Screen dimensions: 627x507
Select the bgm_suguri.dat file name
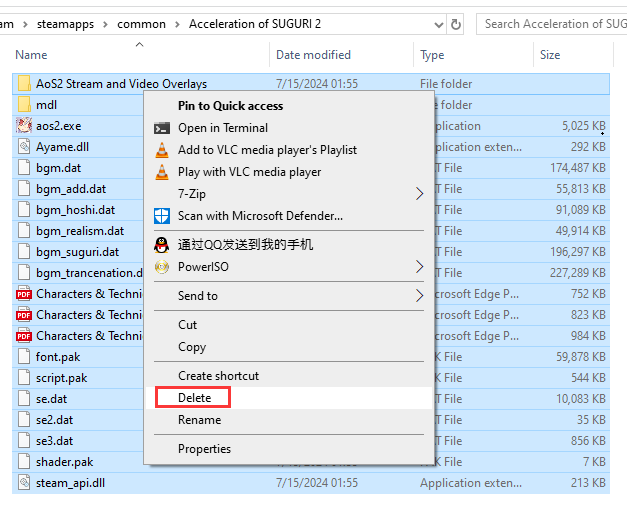78,252
